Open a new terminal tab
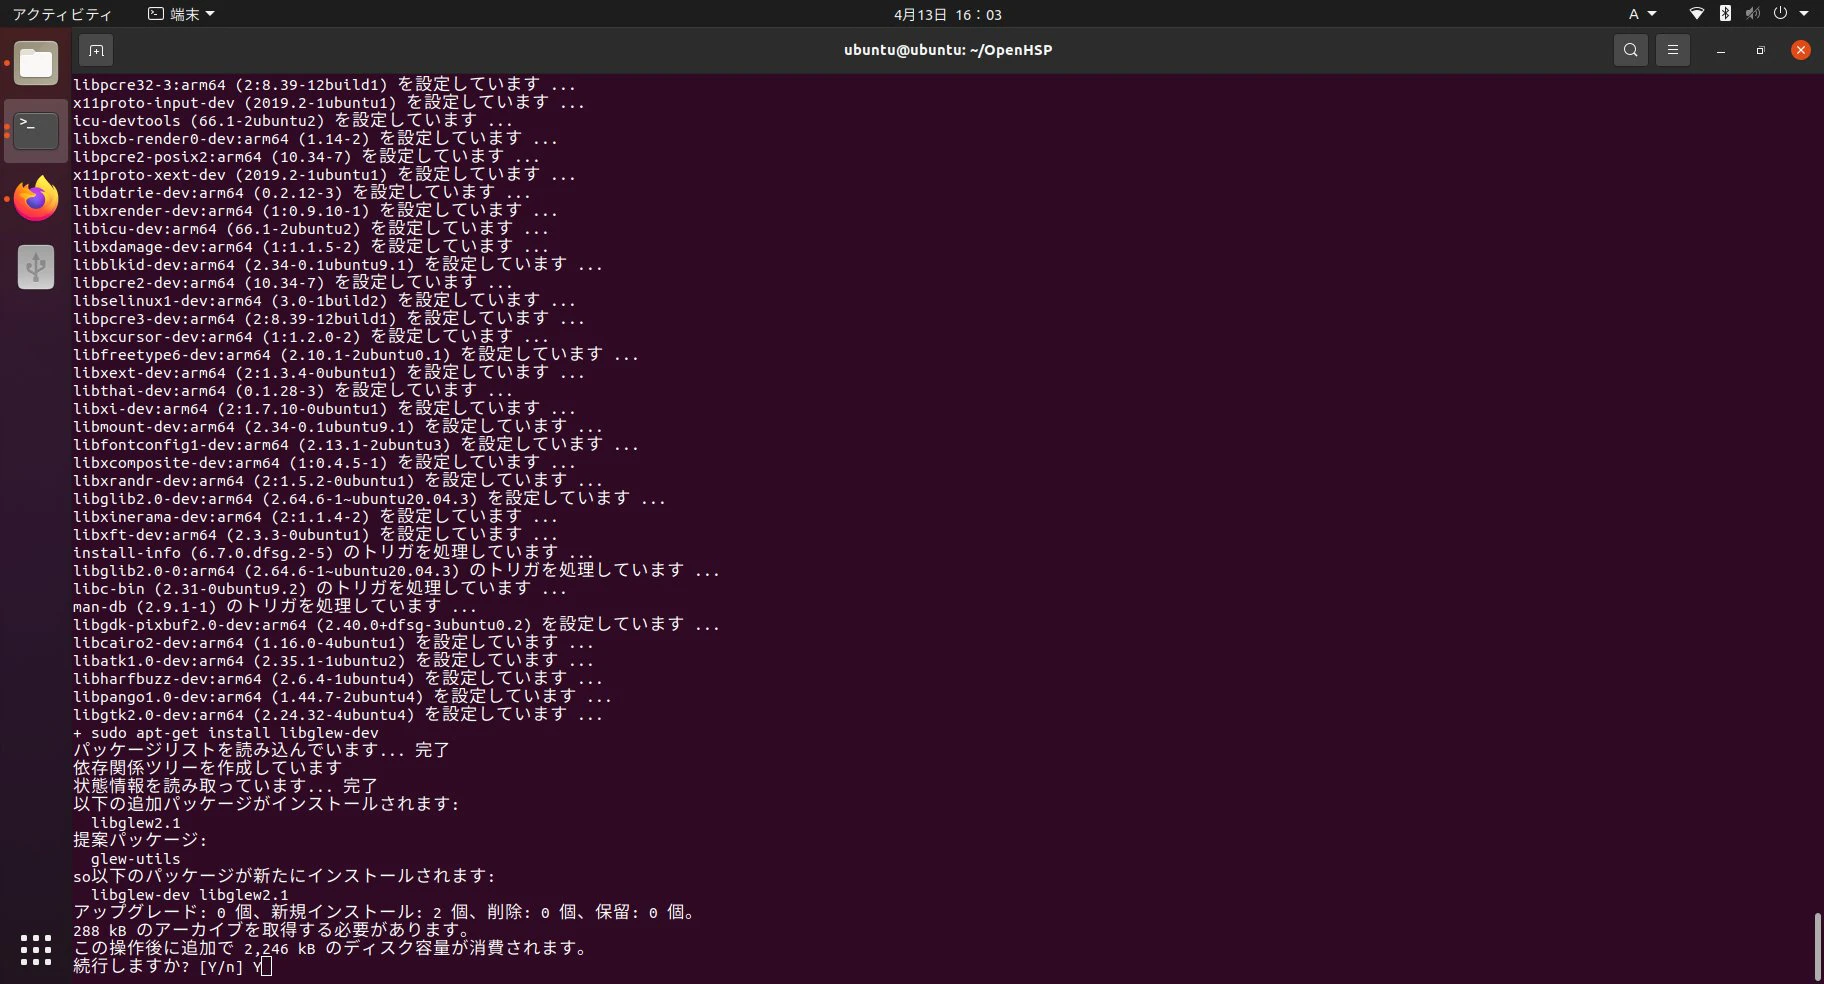 [96, 50]
